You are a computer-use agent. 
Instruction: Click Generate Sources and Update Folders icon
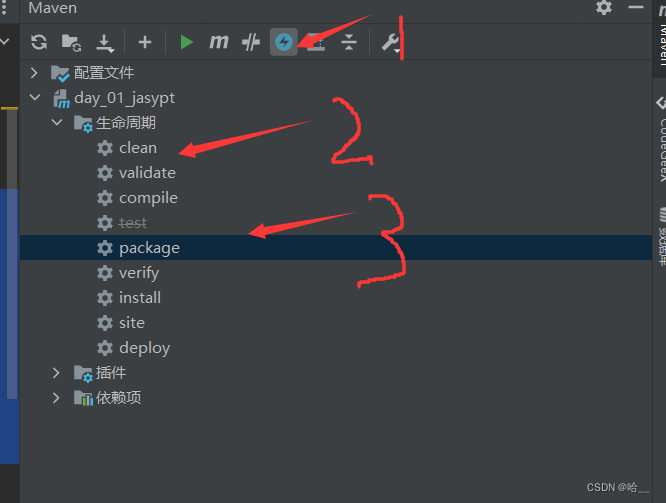71,42
